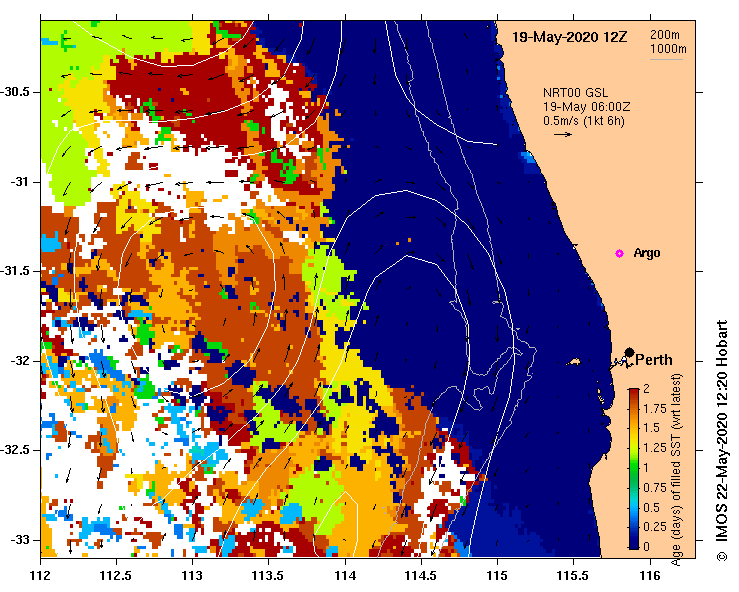
Task: Click latitude axis label '-32'
Action: click(x=21, y=361)
